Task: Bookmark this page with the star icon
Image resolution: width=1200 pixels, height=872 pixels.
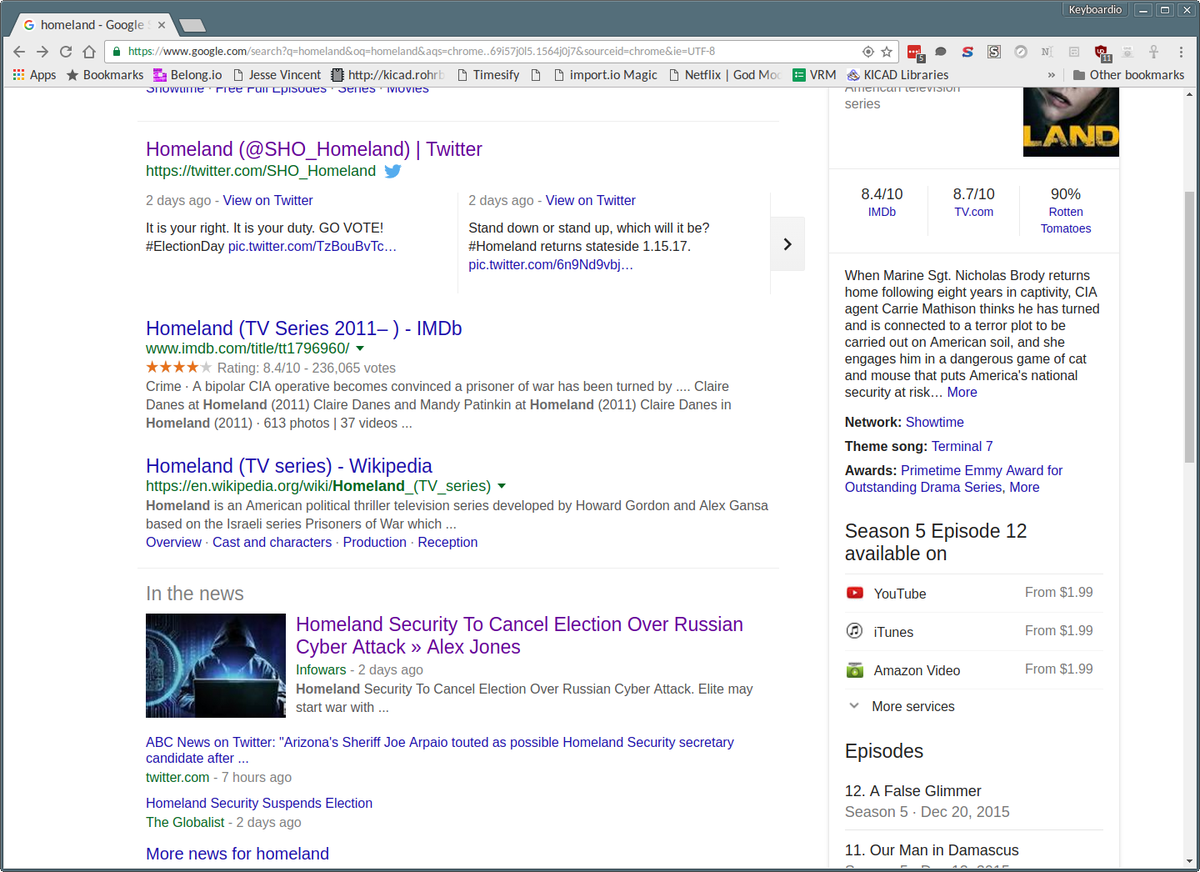Action: [x=886, y=51]
